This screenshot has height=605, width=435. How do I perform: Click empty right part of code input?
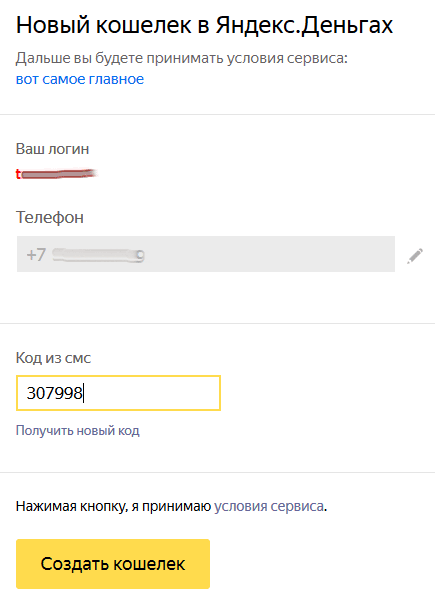pos(152,393)
